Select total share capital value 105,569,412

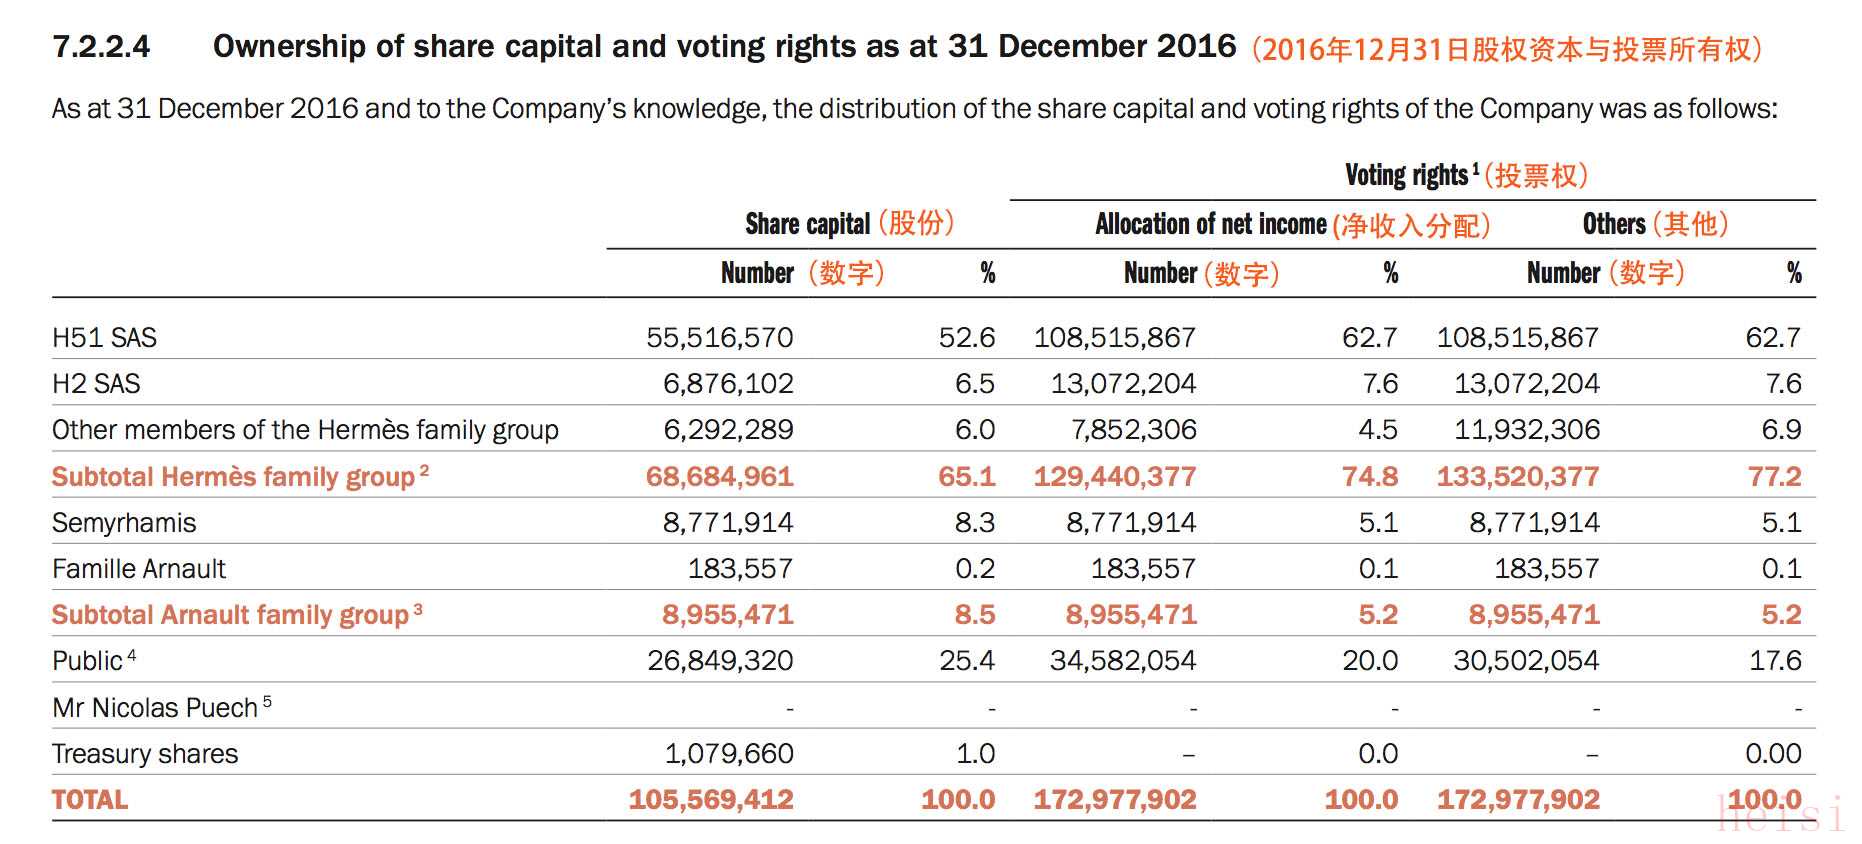click(711, 800)
